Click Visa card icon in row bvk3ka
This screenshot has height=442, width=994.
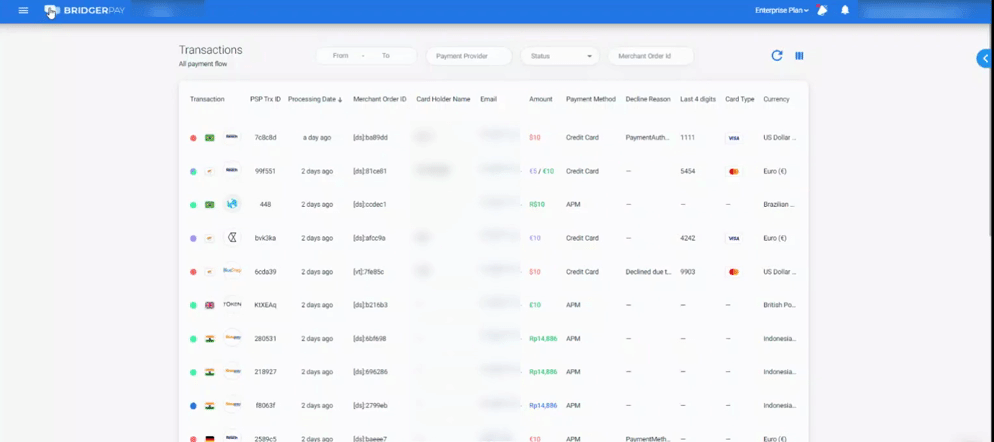click(x=733, y=238)
